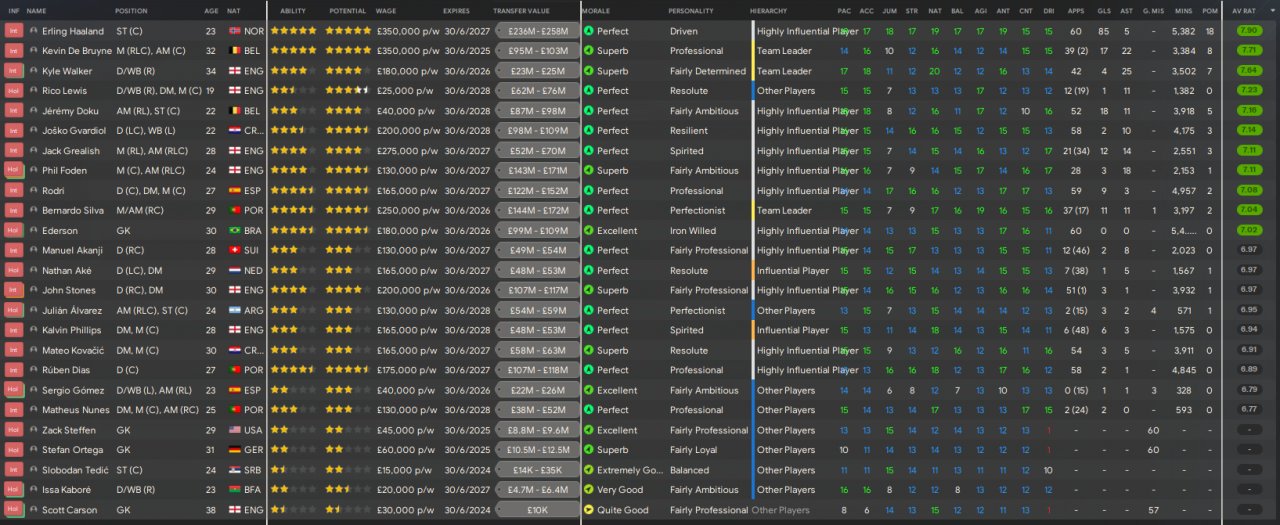
Task: Click Kyle Walker's Team Leader hierarchy text
Action: (784, 71)
